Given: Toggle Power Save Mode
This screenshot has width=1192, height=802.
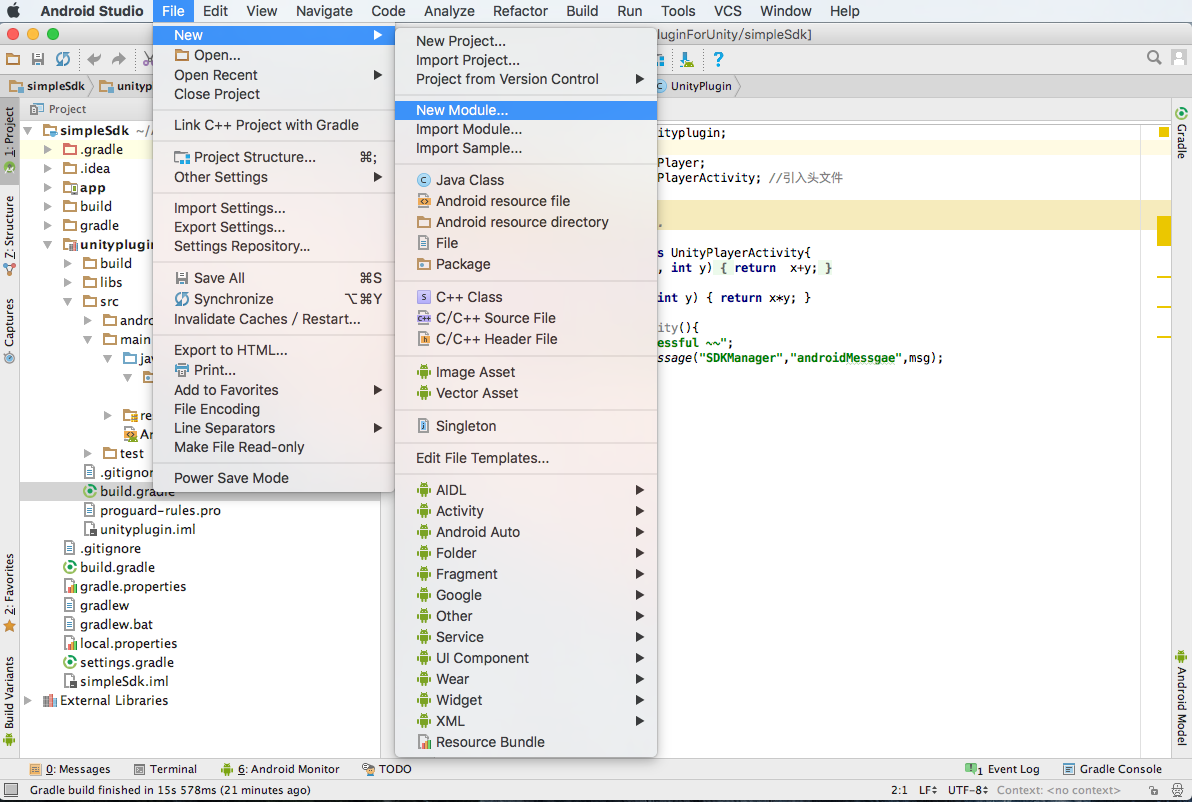Looking at the screenshot, I should point(274,478).
